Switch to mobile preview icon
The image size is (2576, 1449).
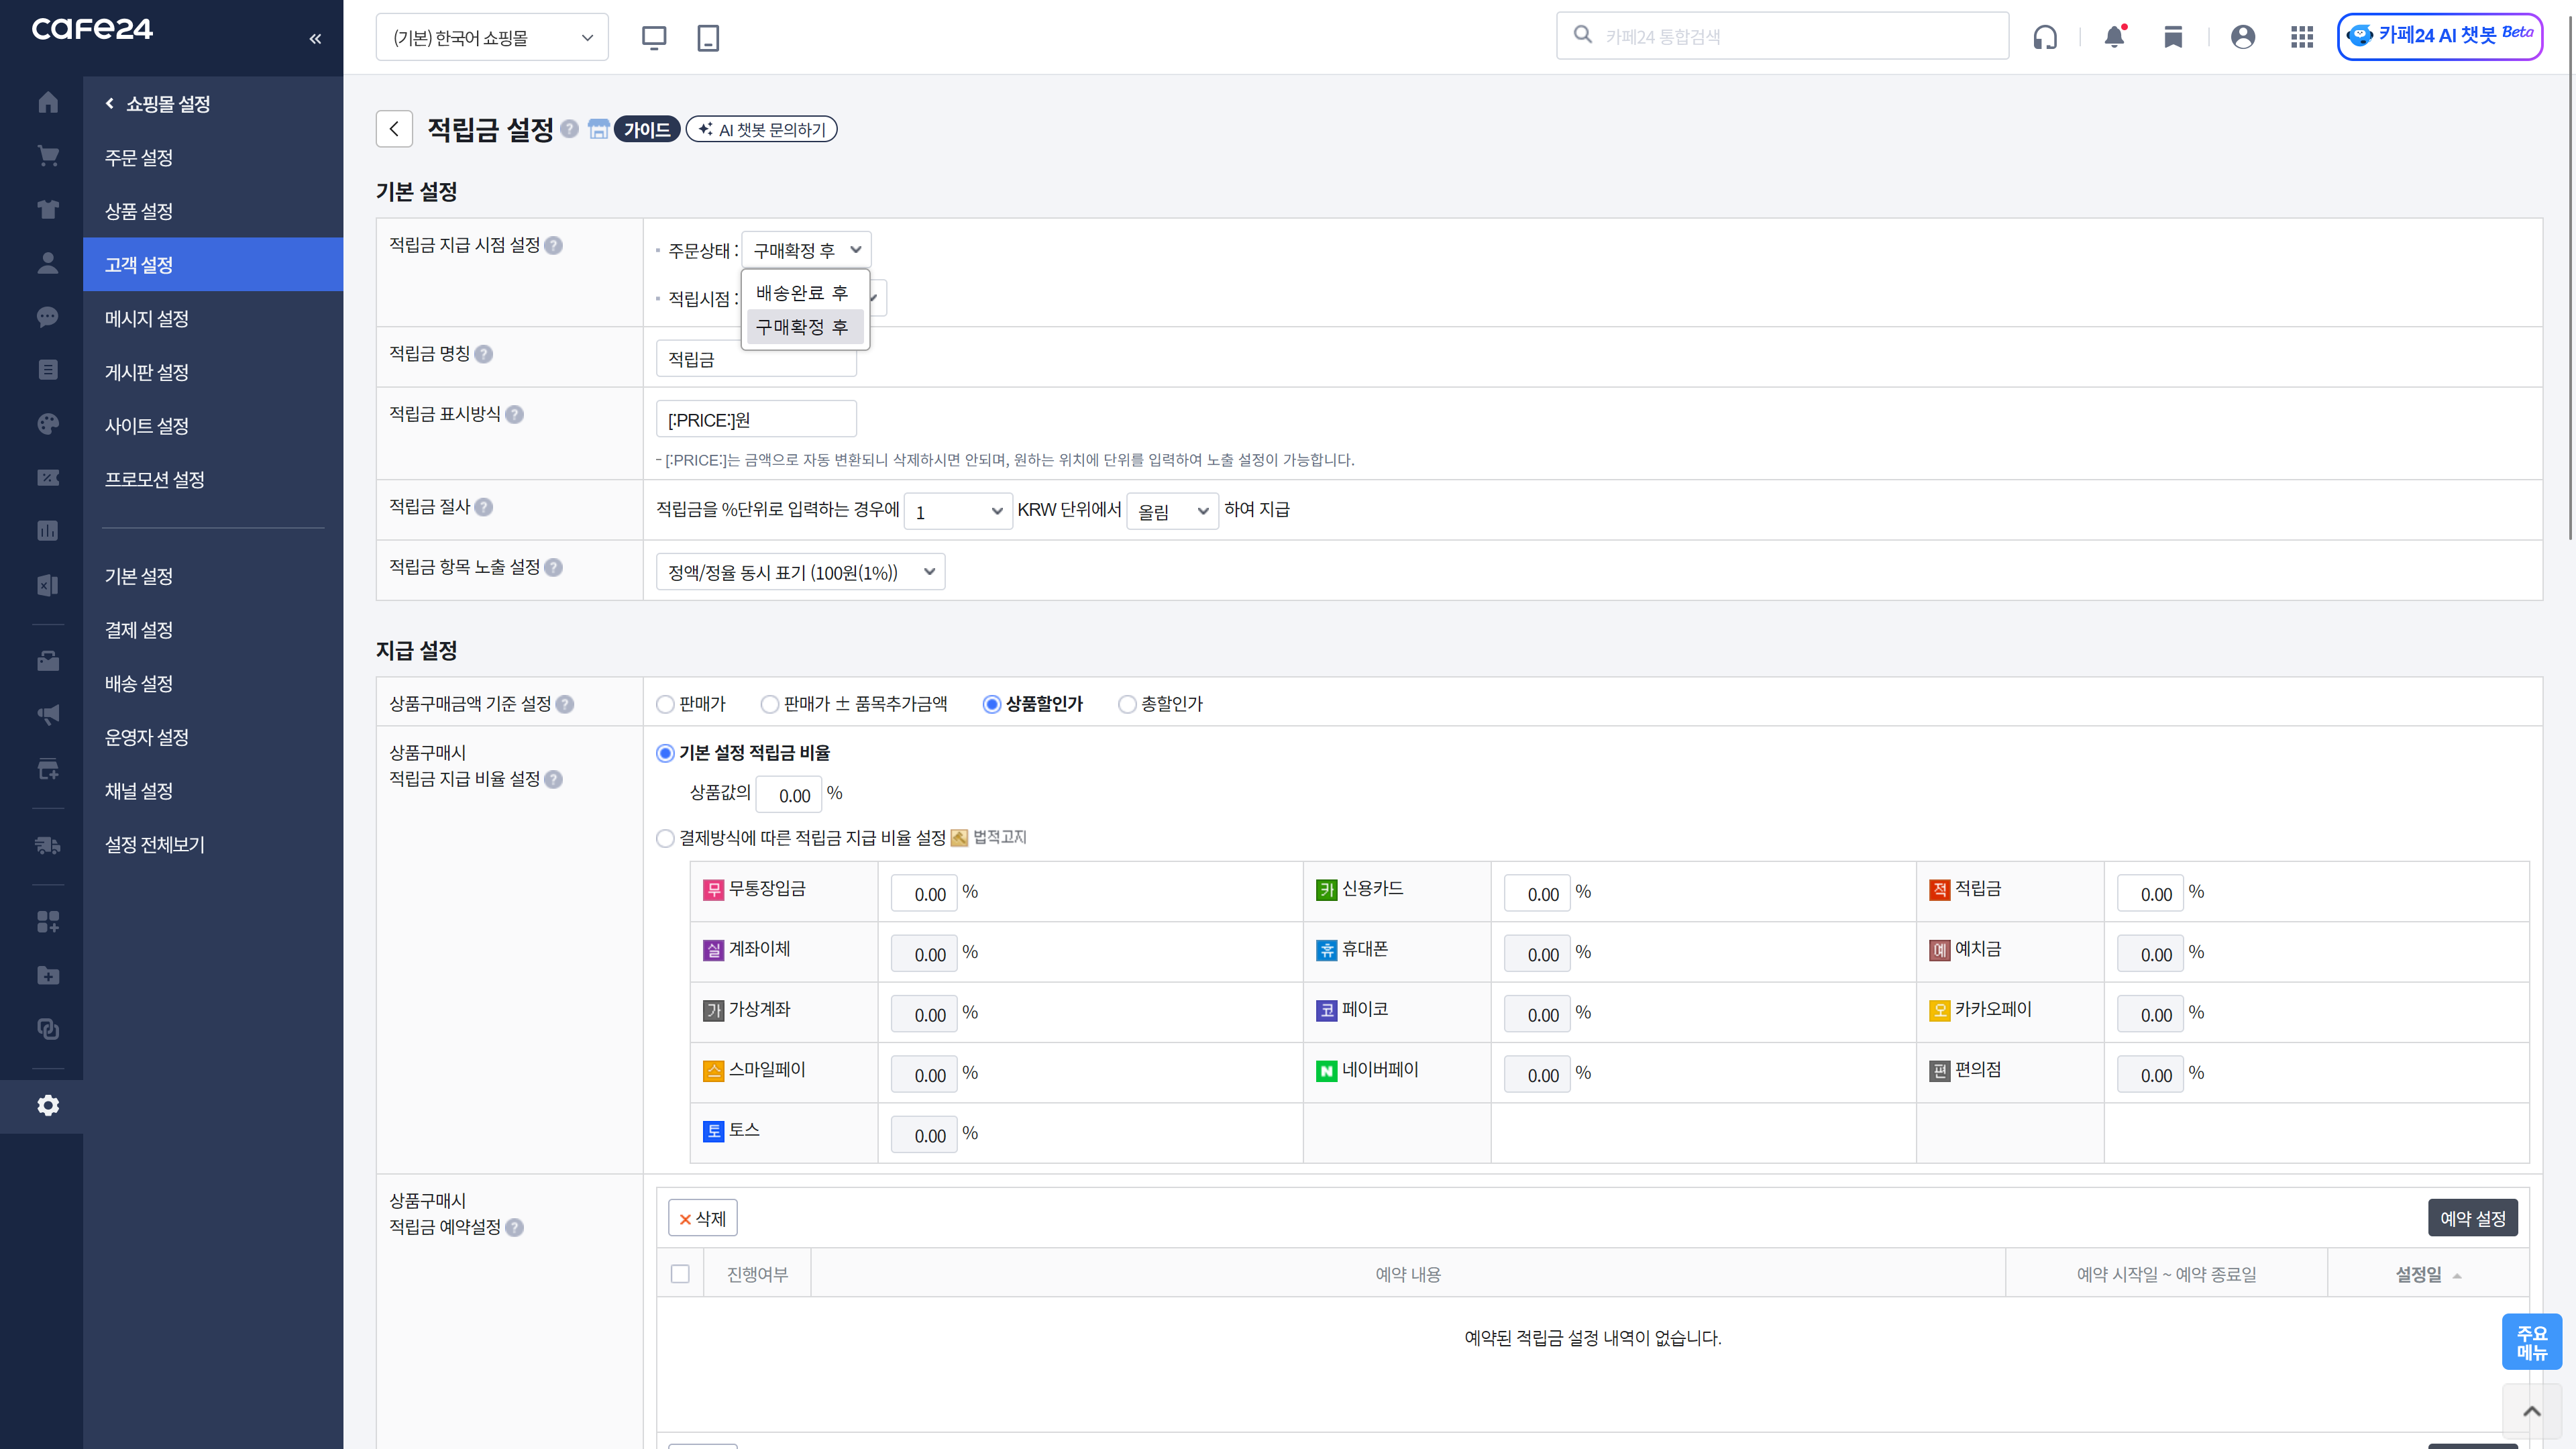pyautogui.click(x=708, y=38)
